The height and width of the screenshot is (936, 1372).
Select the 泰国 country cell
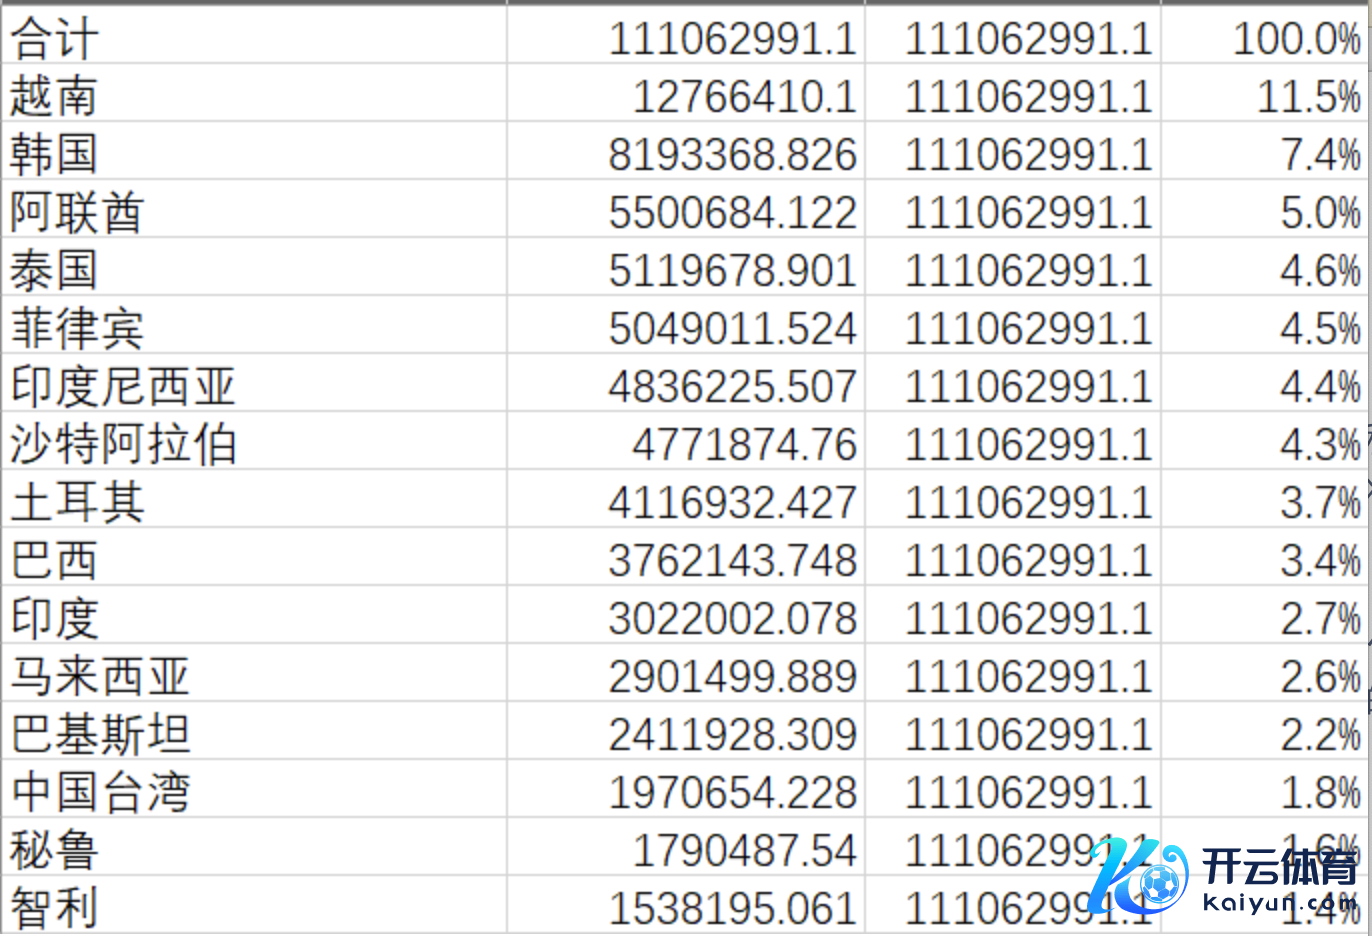[55, 271]
